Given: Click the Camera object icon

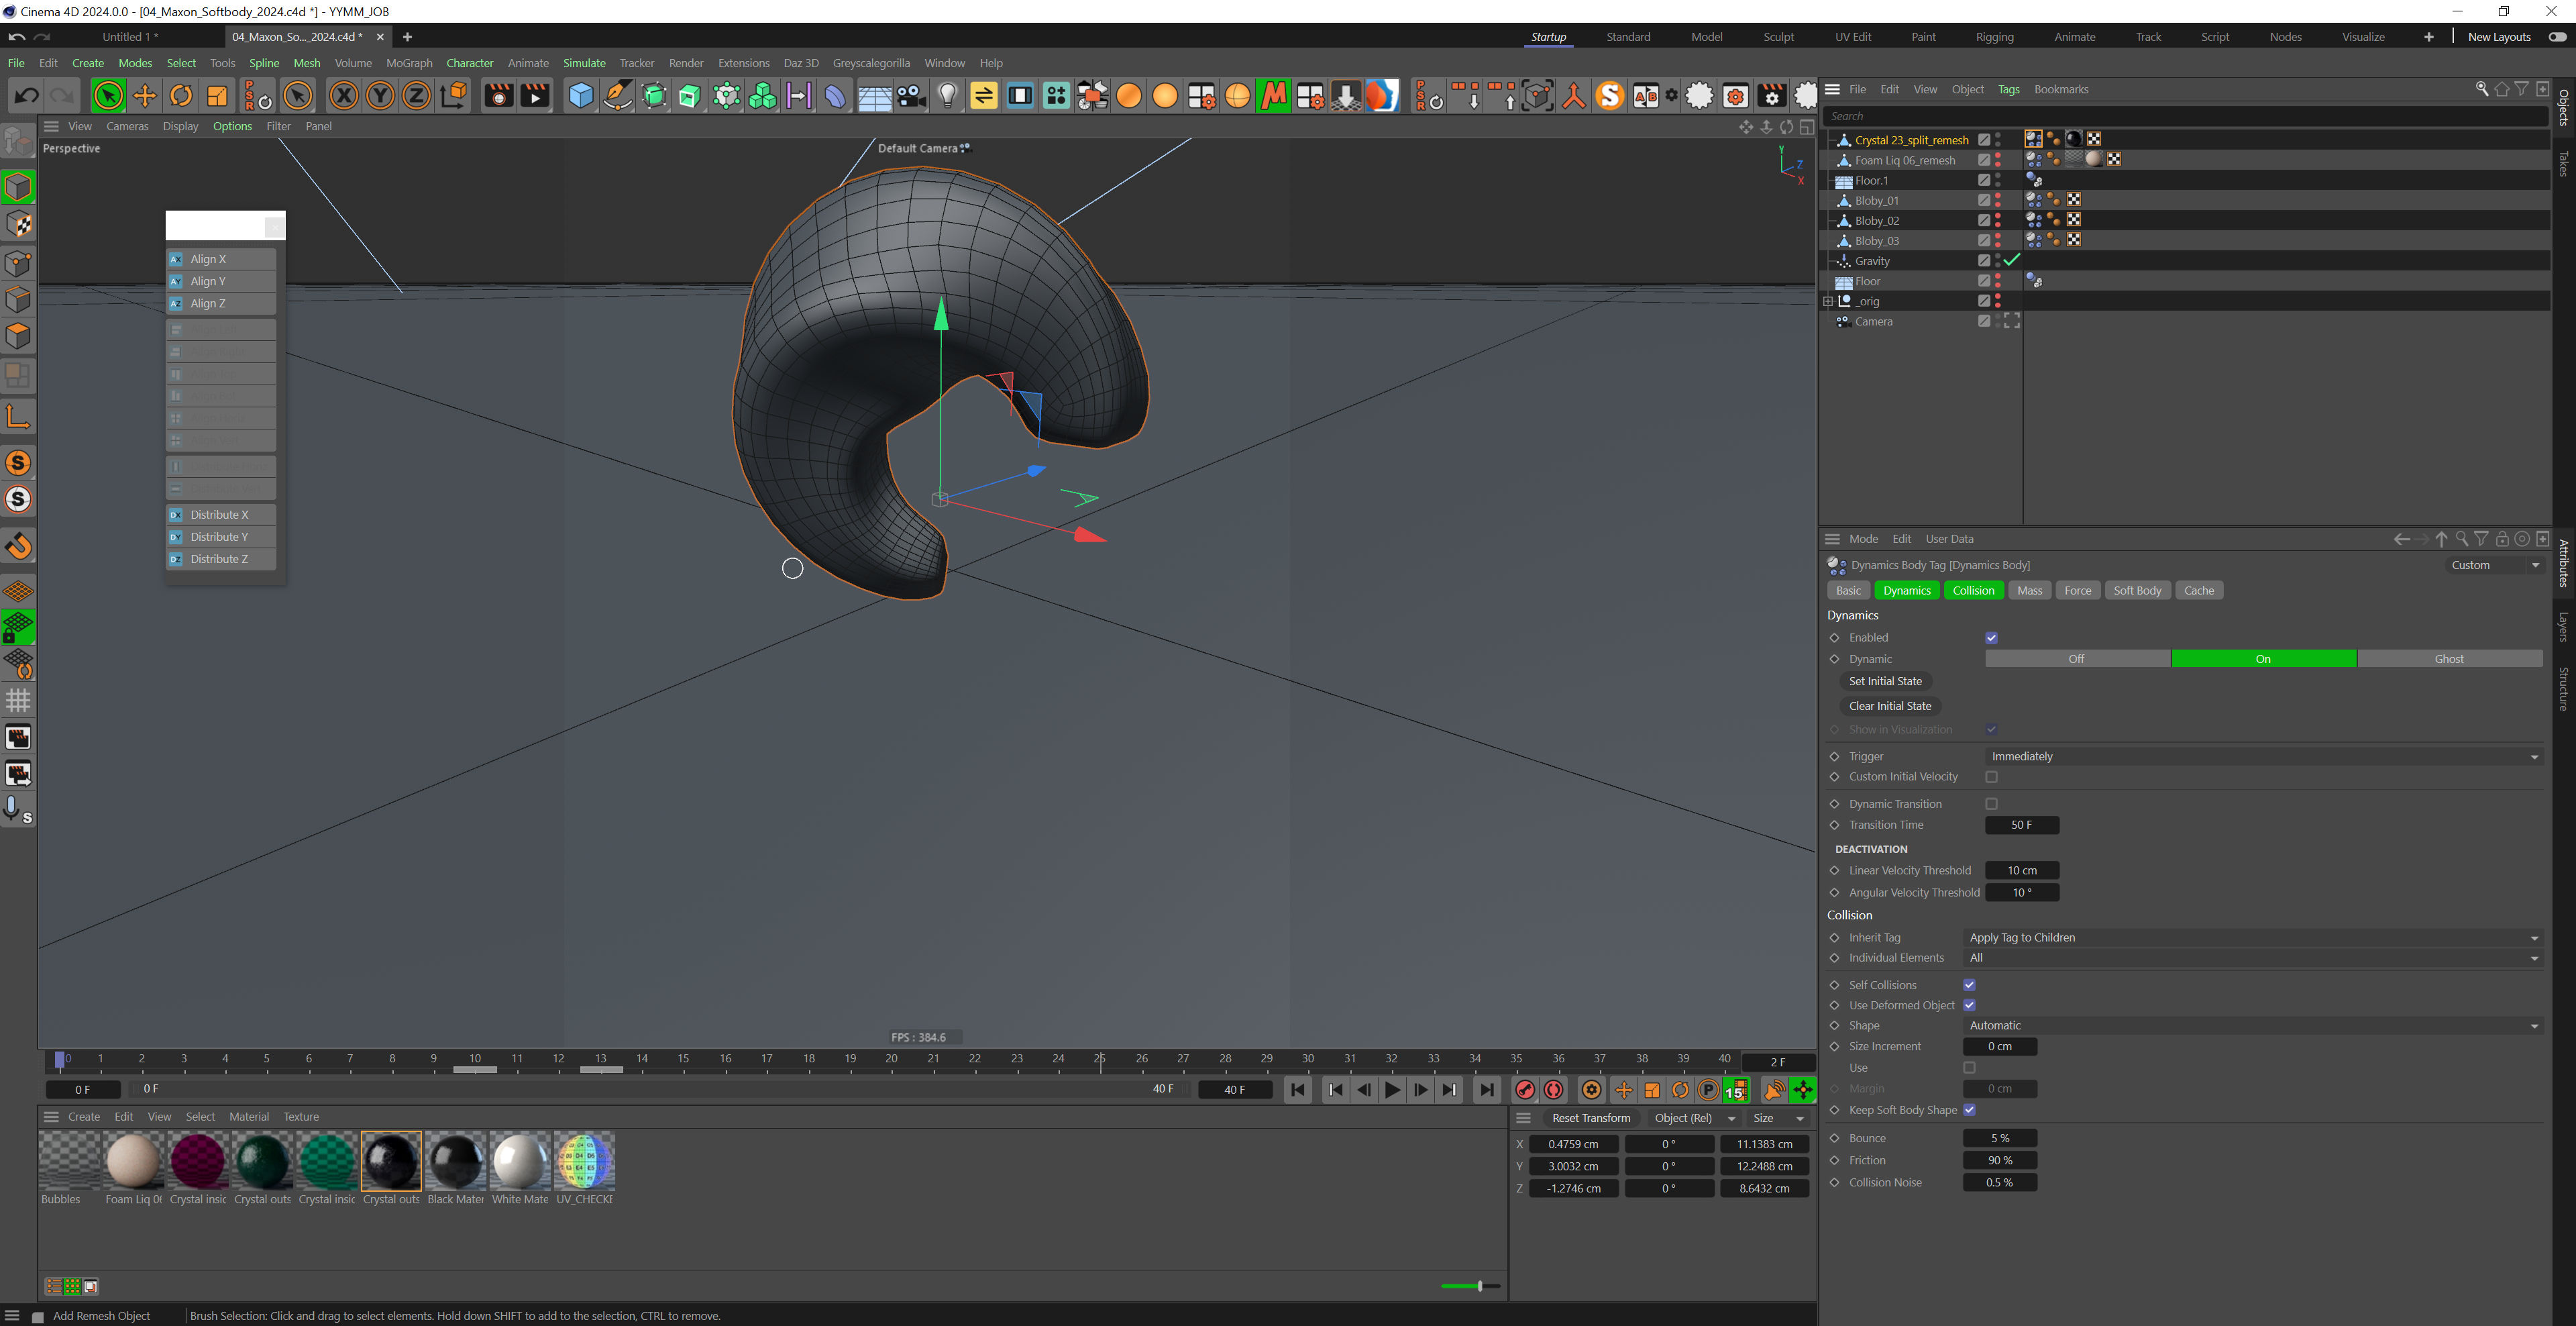Looking at the screenshot, I should [x=911, y=96].
